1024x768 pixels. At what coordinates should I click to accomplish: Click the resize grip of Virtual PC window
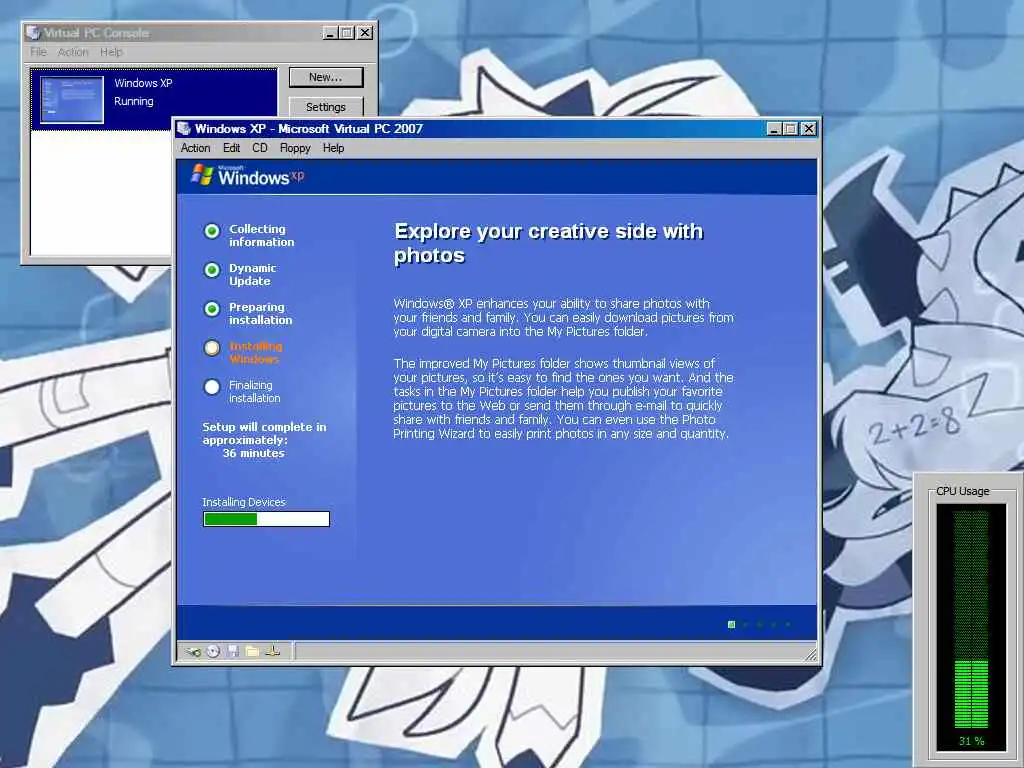[810, 653]
